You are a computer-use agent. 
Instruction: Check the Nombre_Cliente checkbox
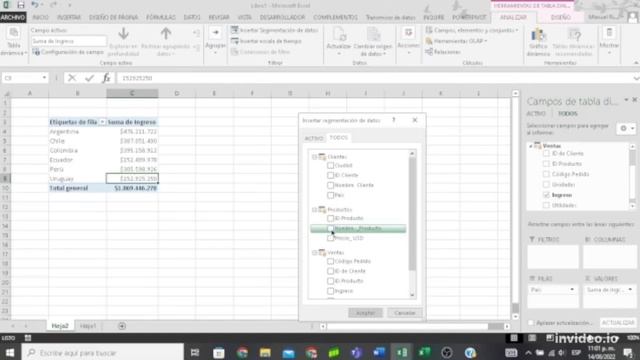[x=331, y=185]
